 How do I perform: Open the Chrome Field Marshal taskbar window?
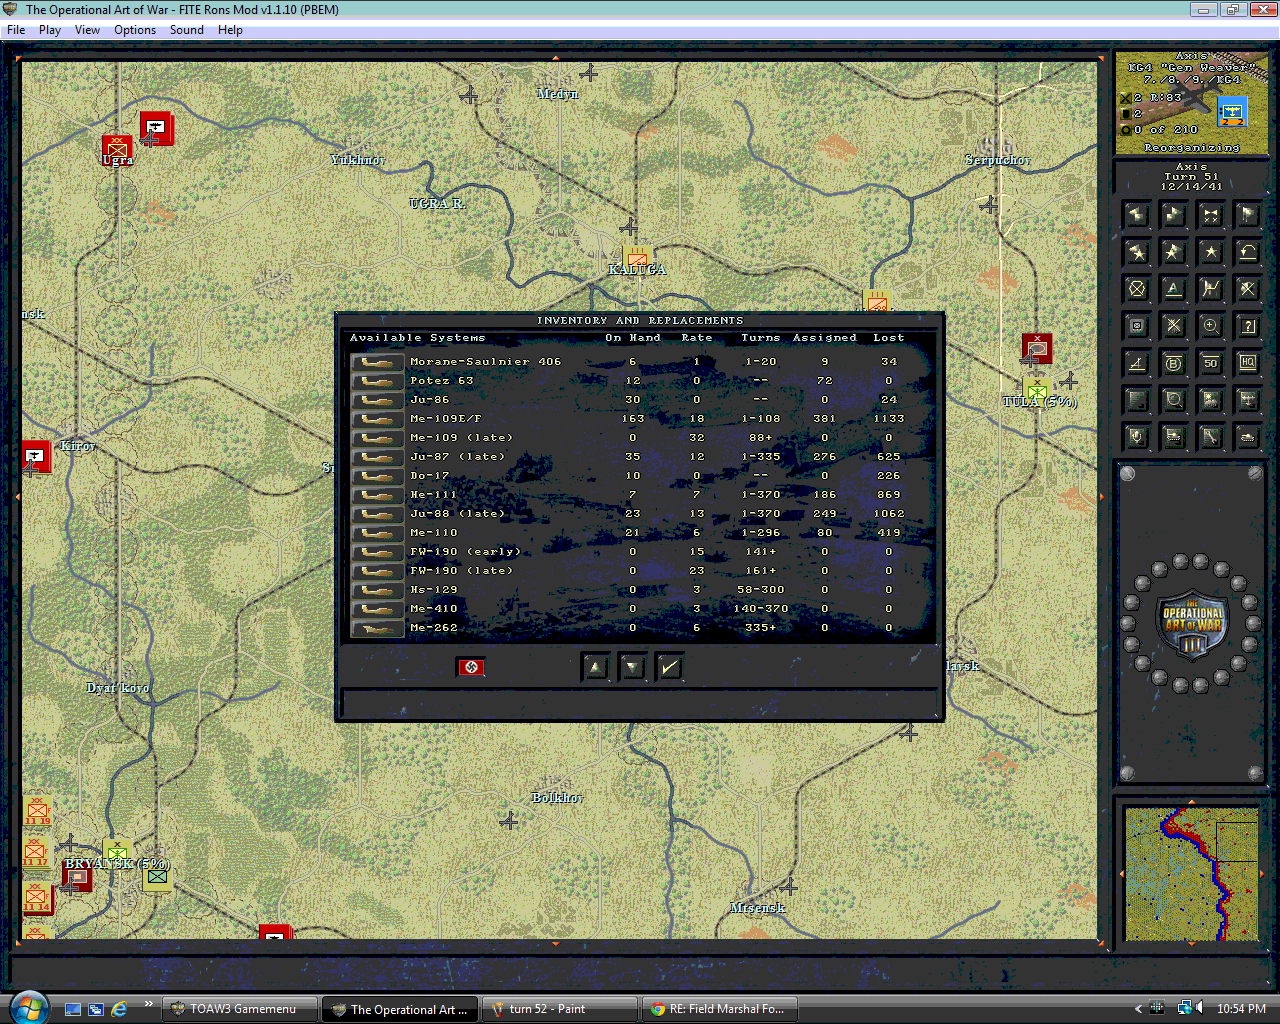coord(719,1009)
